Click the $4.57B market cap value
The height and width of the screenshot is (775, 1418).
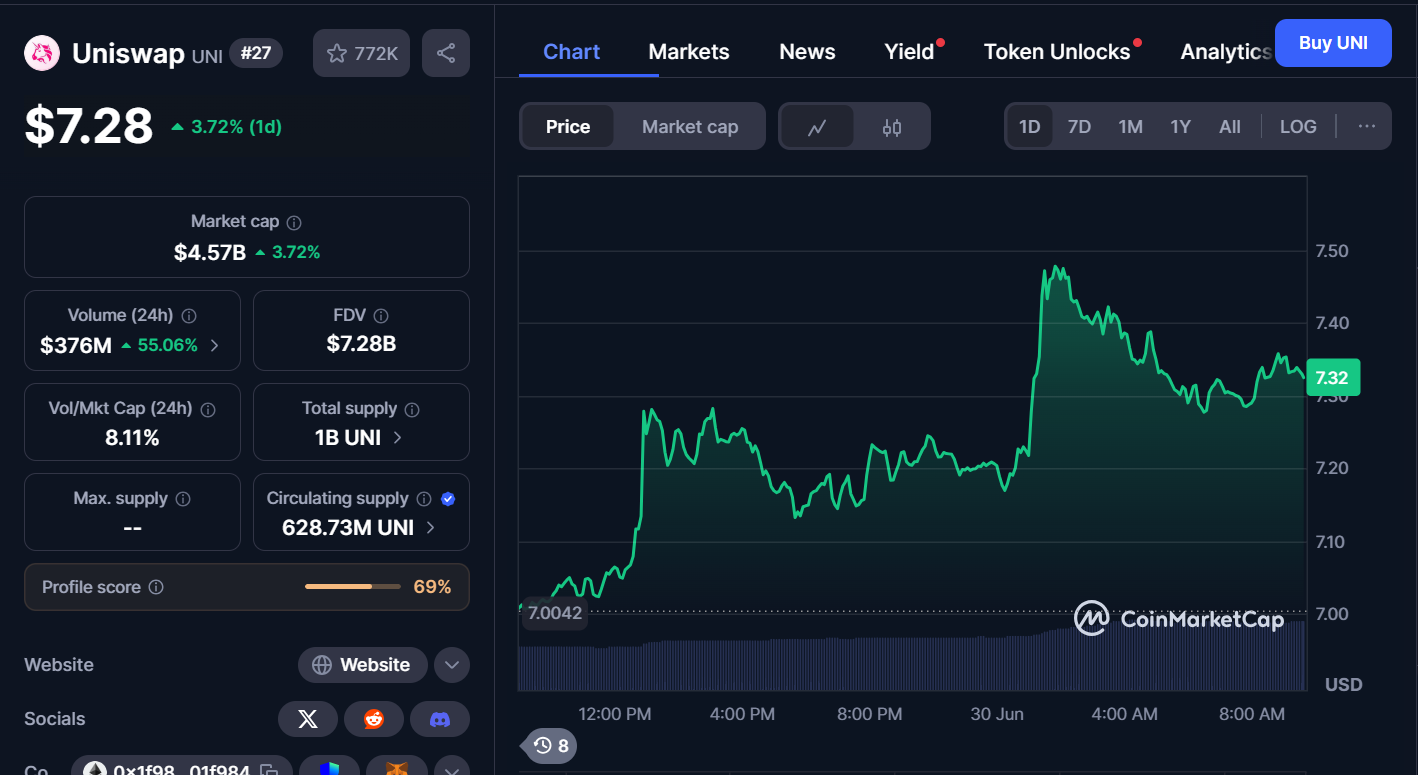click(210, 252)
